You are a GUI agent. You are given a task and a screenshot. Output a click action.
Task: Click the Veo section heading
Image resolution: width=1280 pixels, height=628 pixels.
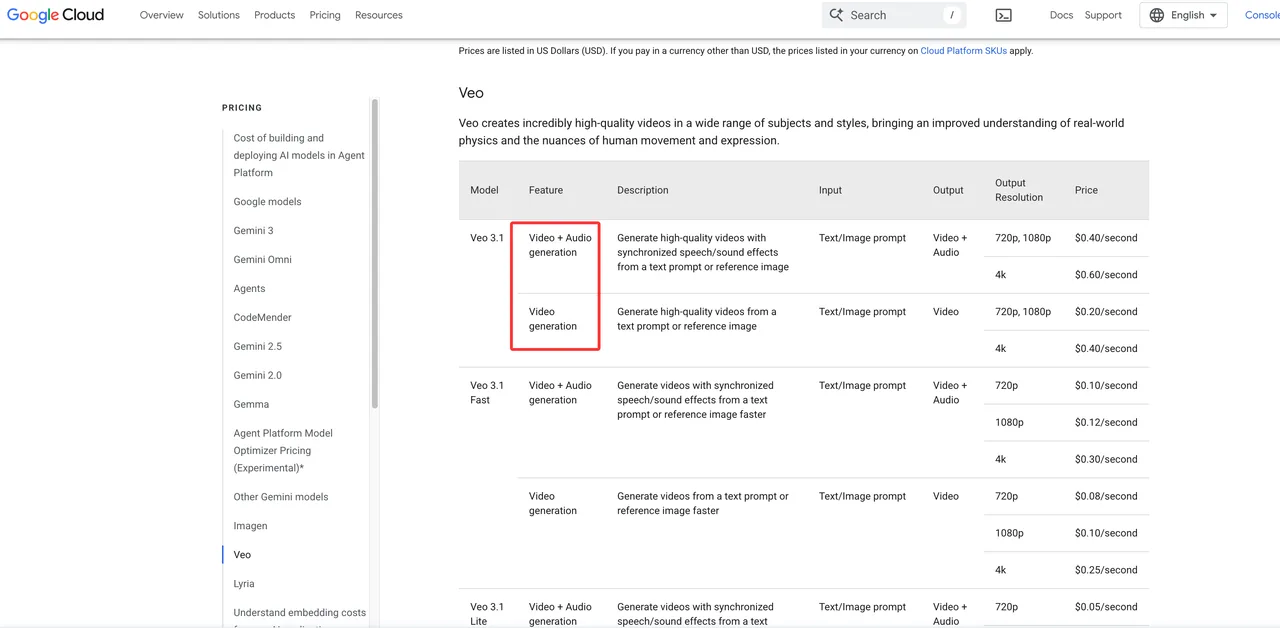coord(471,93)
